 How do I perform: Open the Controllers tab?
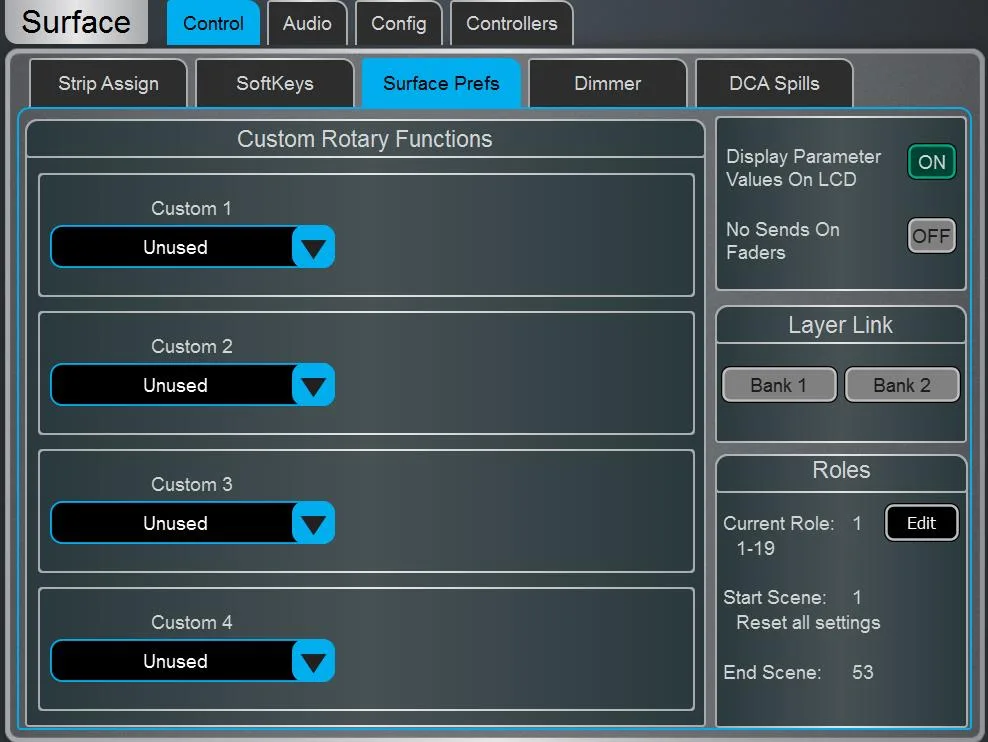point(512,23)
